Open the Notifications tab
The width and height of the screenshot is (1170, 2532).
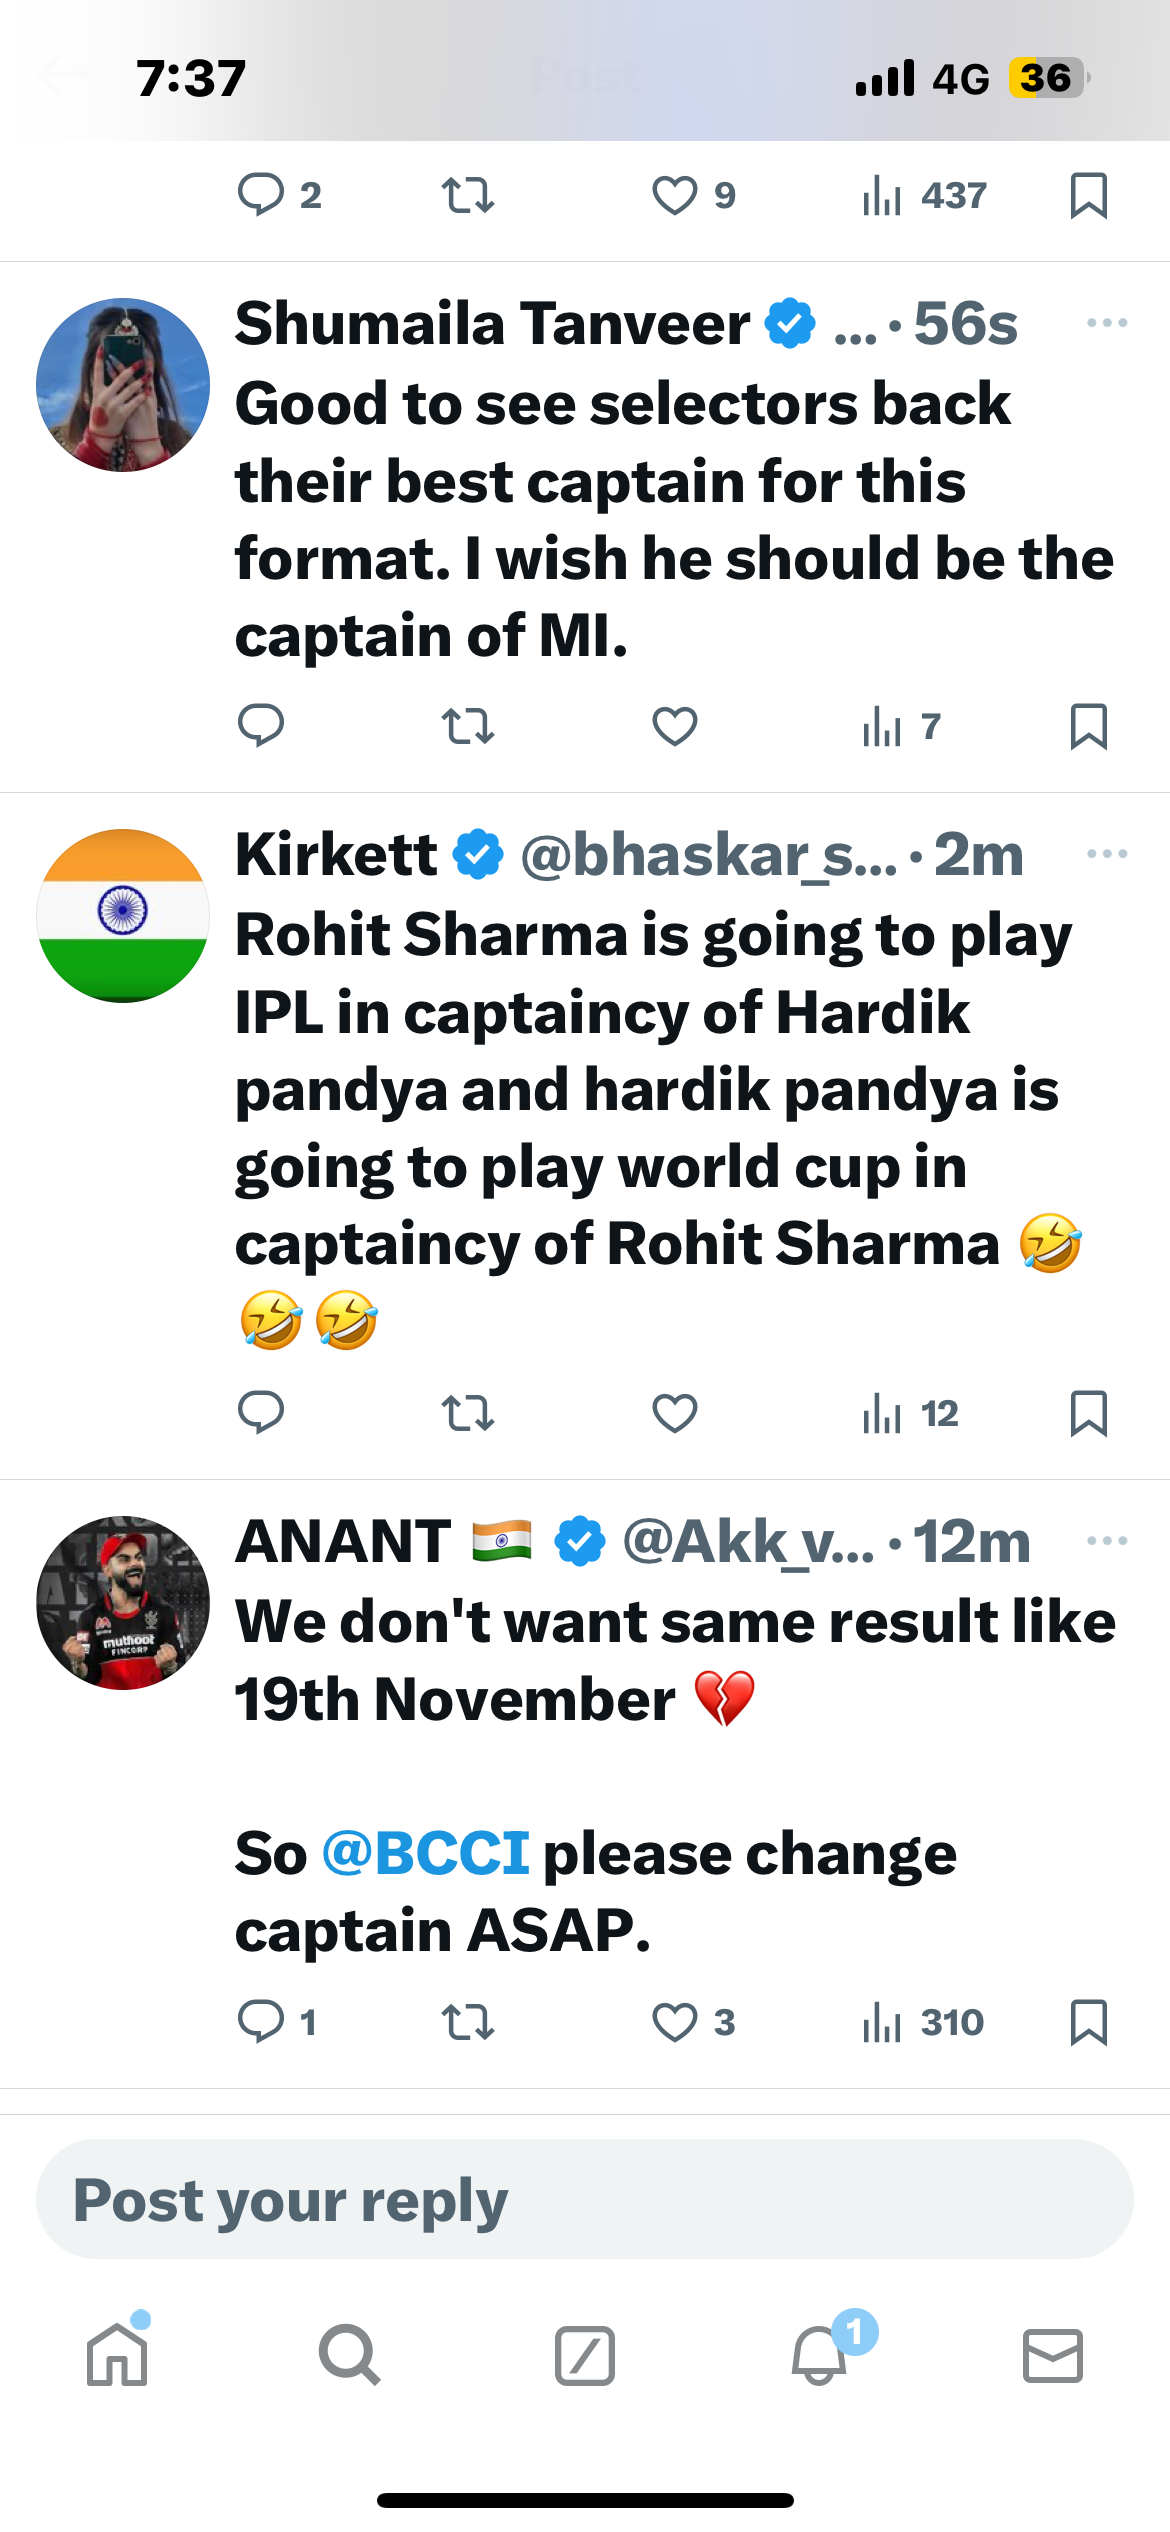pos(820,2355)
